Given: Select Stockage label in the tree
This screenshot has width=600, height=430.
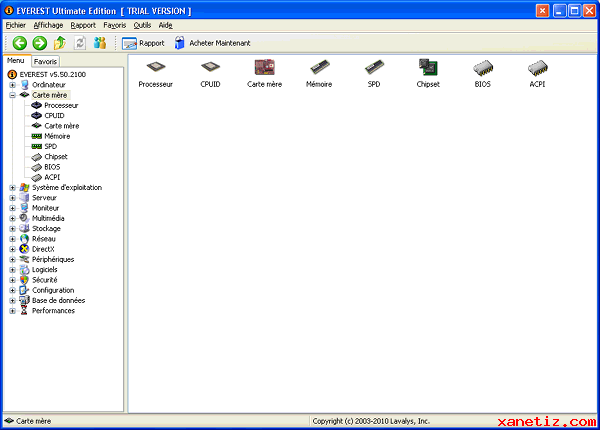Looking at the screenshot, I should coord(46,229).
